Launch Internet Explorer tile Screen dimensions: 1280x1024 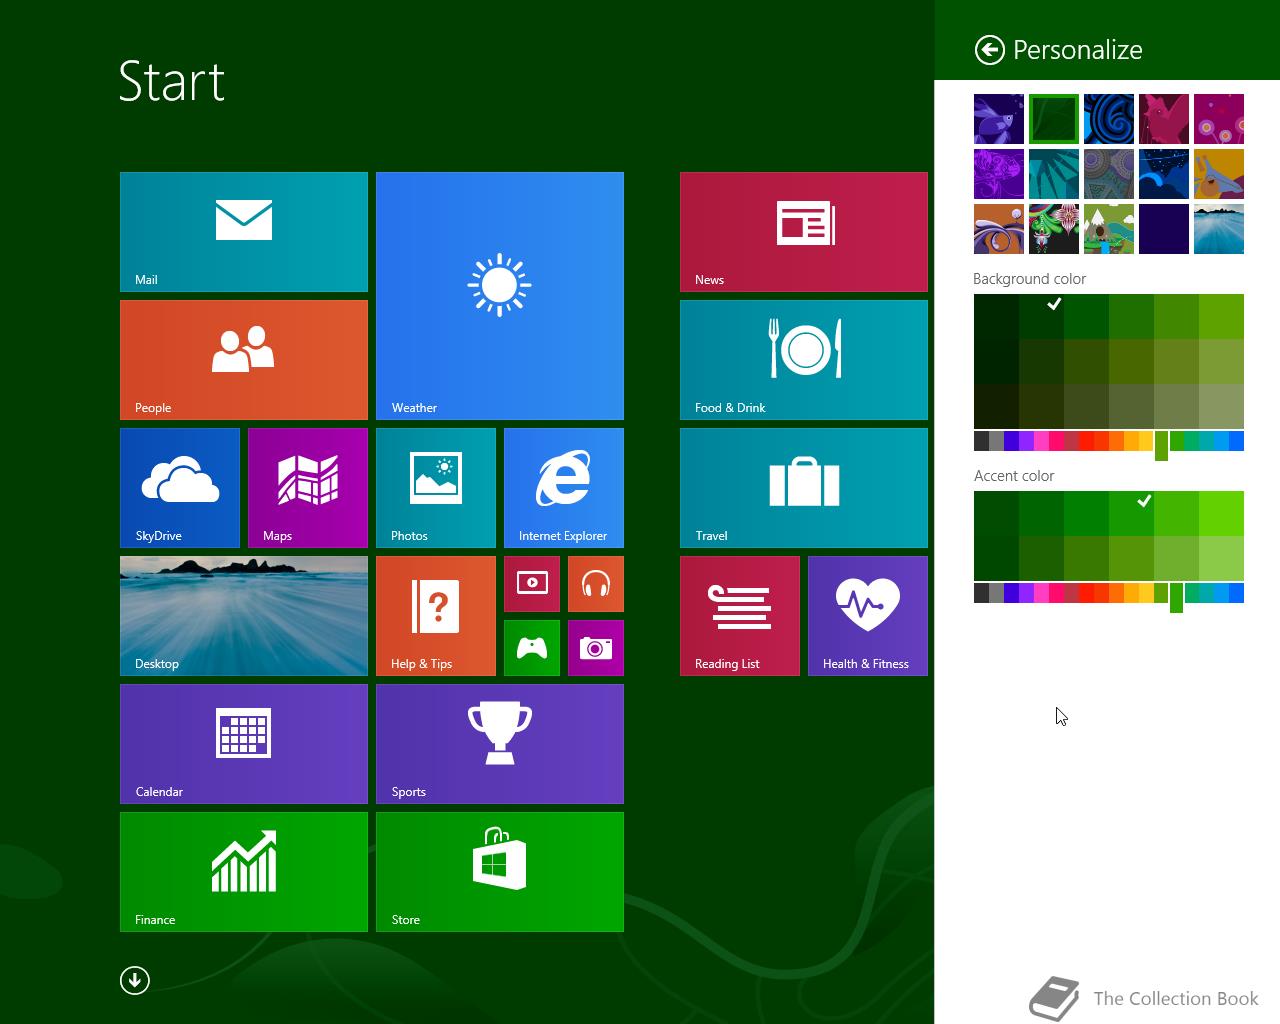564,488
